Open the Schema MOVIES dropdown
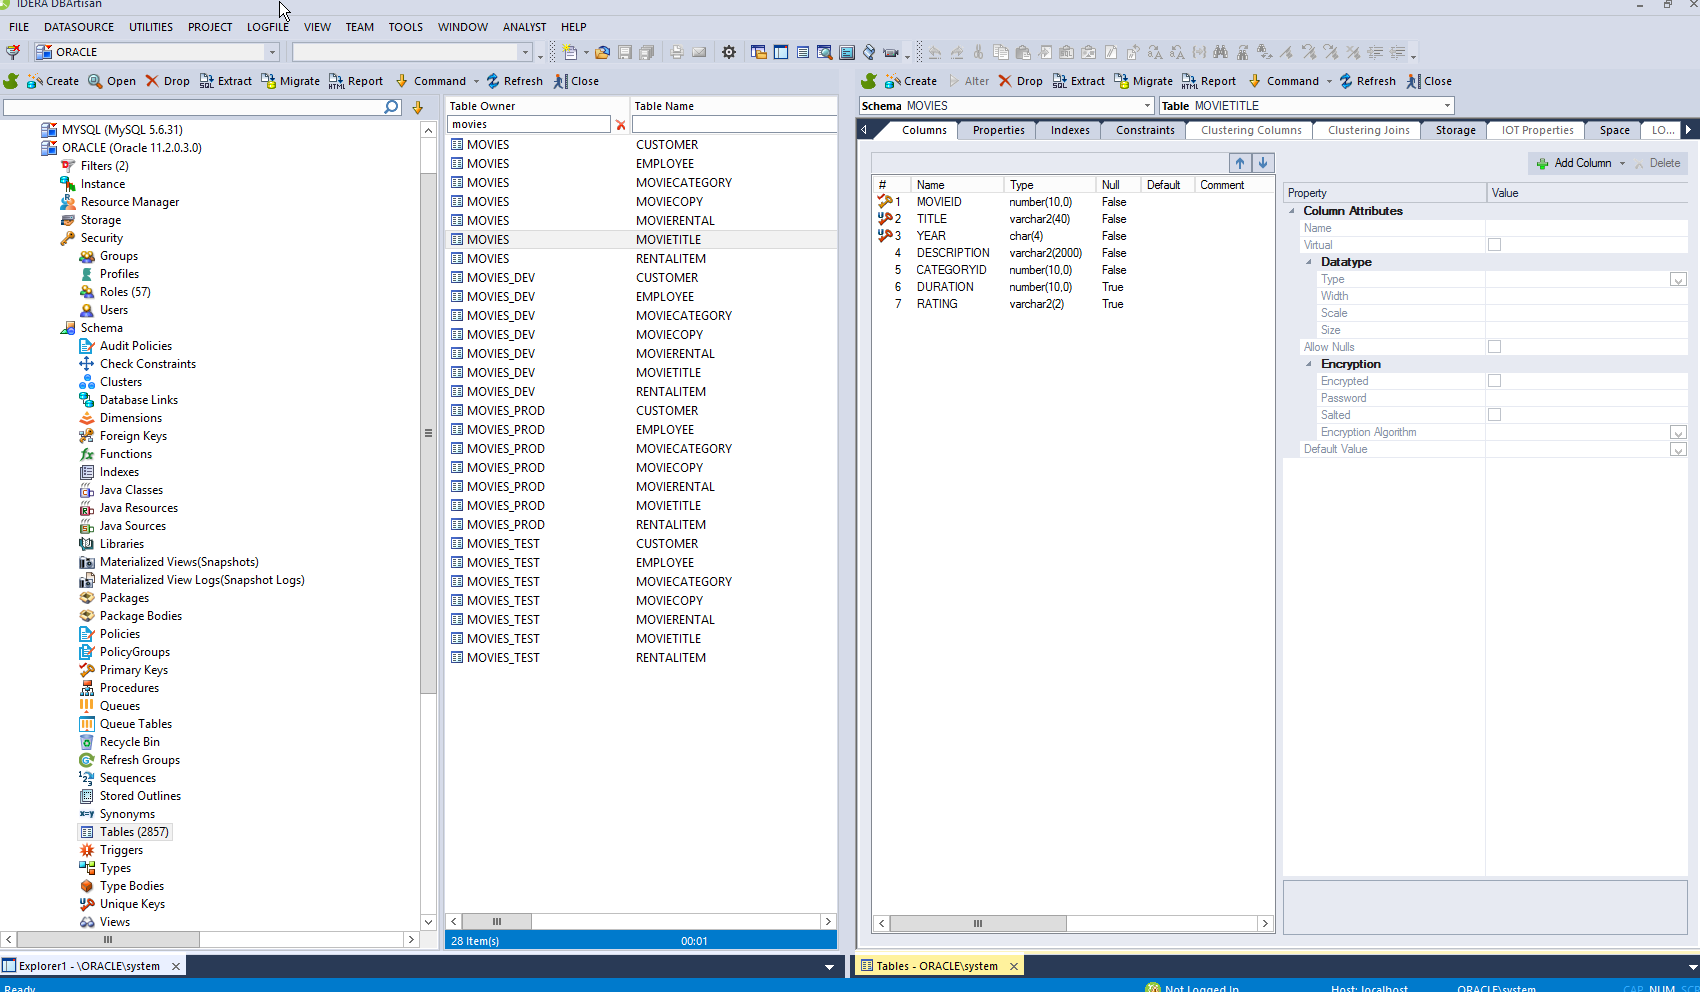Screen dimensions: 1700x992 (x=1147, y=106)
